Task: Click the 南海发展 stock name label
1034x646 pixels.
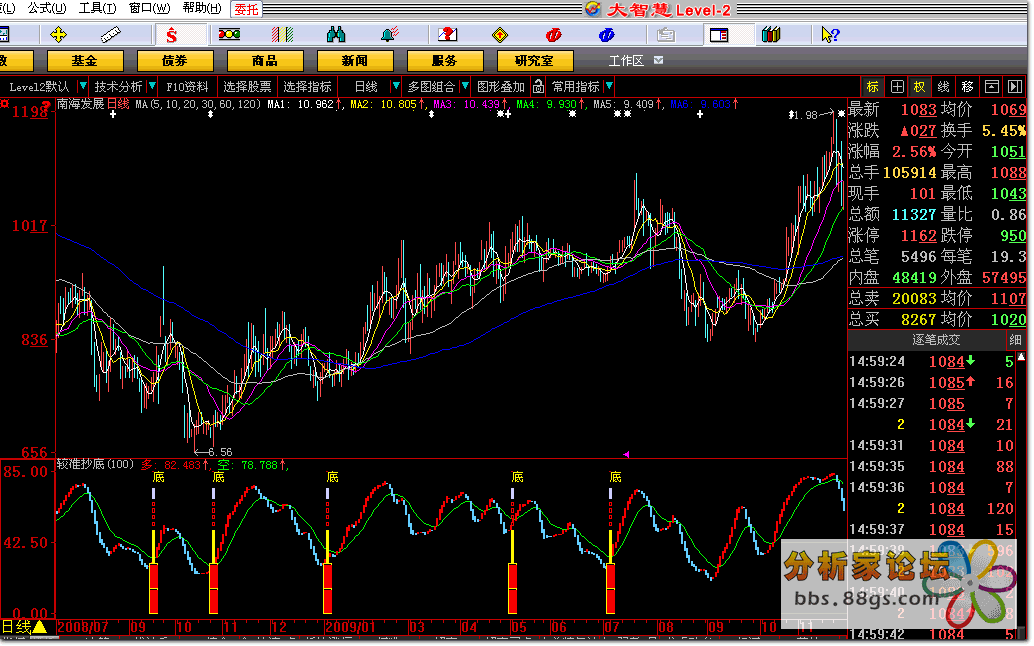Action: pyautogui.click(x=80, y=103)
